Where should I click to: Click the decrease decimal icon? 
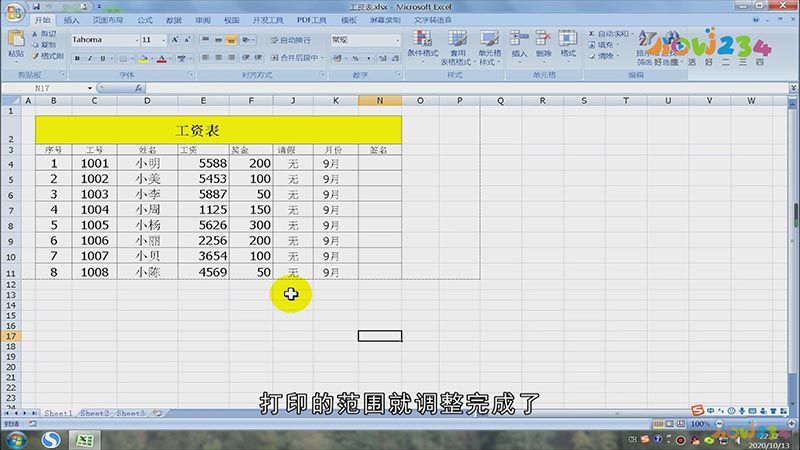[395, 59]
